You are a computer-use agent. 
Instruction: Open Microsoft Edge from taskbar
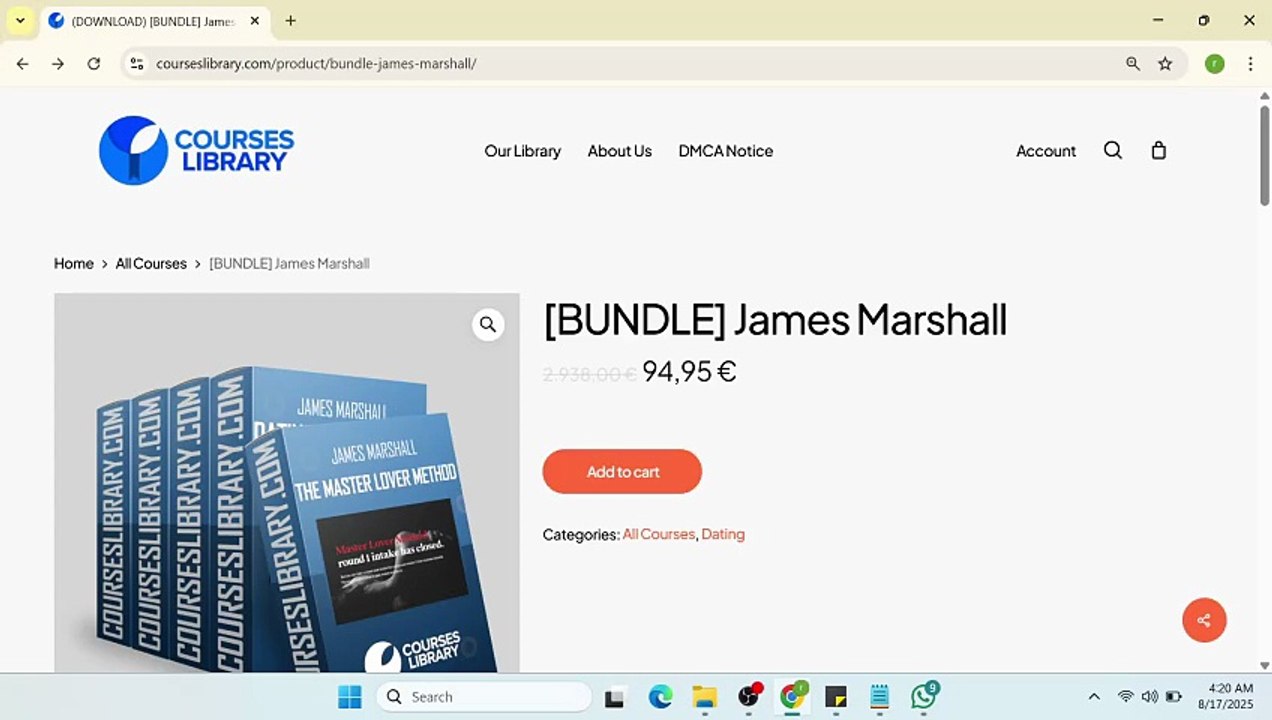(x=660, y=697)
